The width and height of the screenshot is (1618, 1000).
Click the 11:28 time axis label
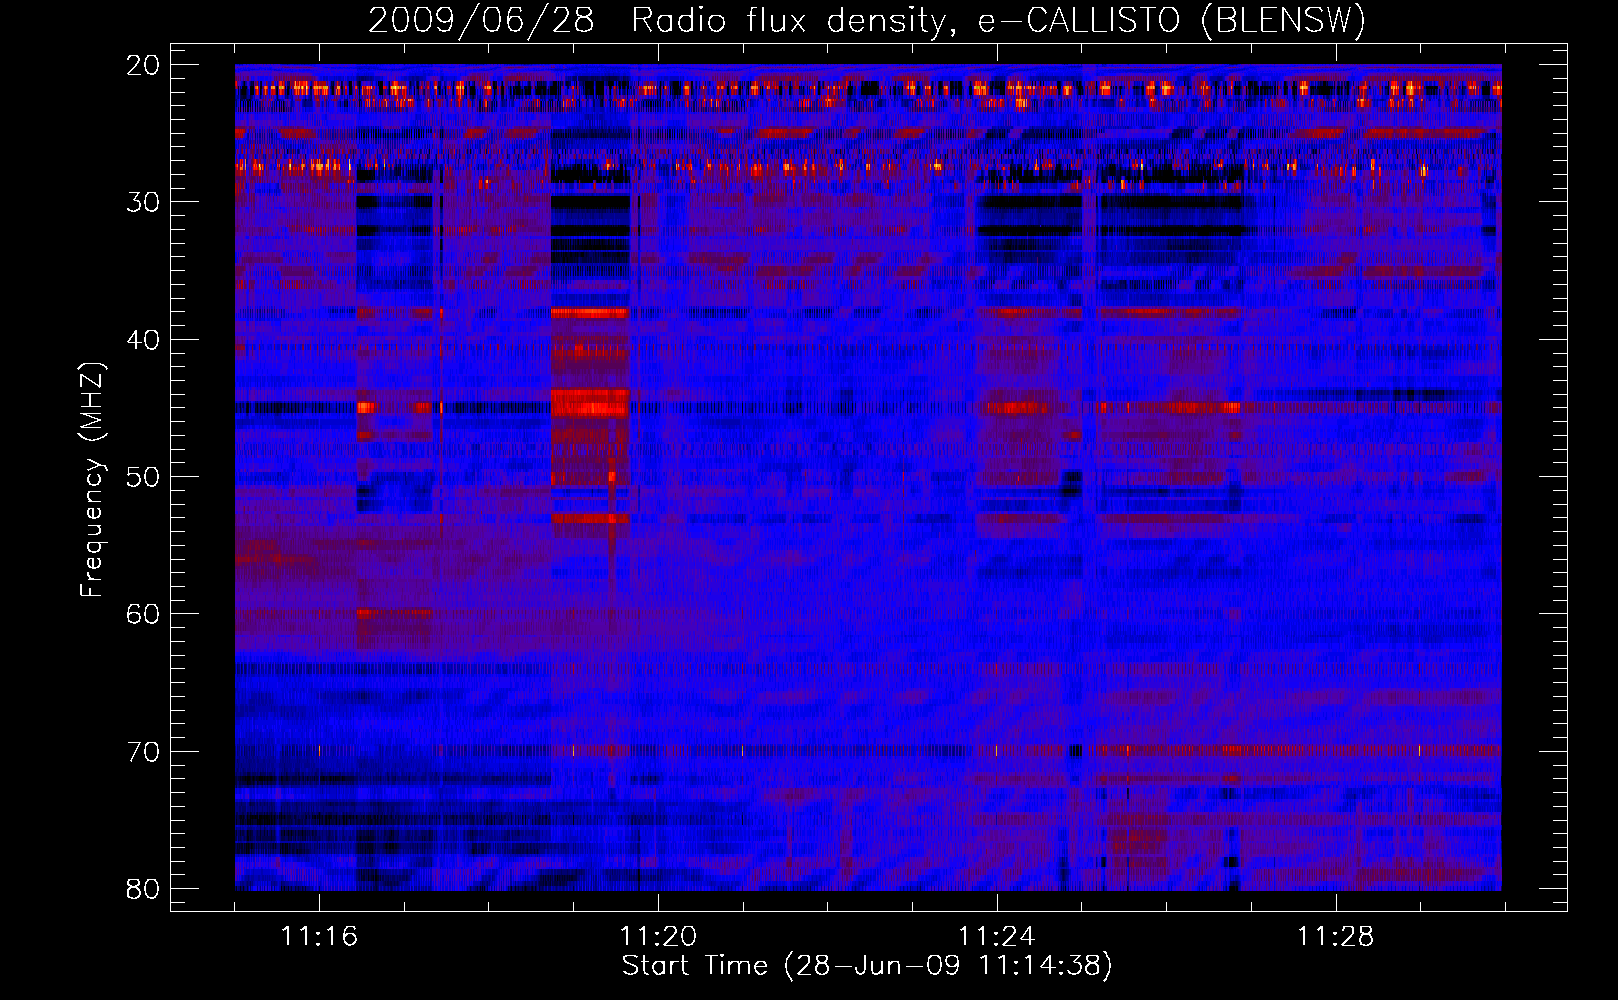point(1336,937)
